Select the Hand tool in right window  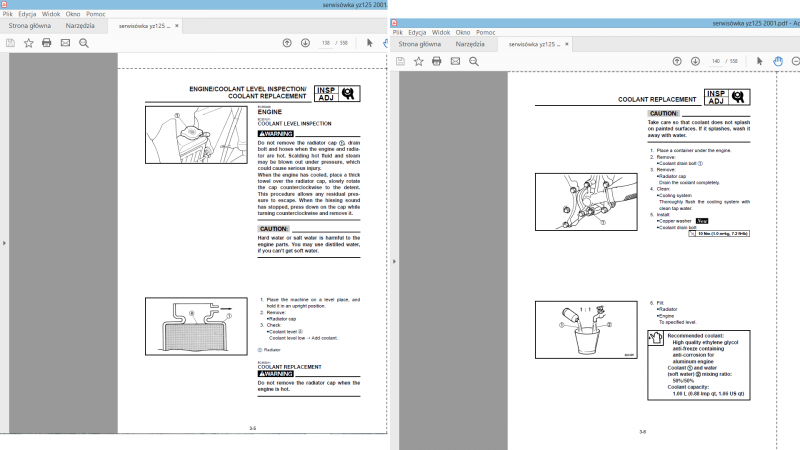point(778,61)
